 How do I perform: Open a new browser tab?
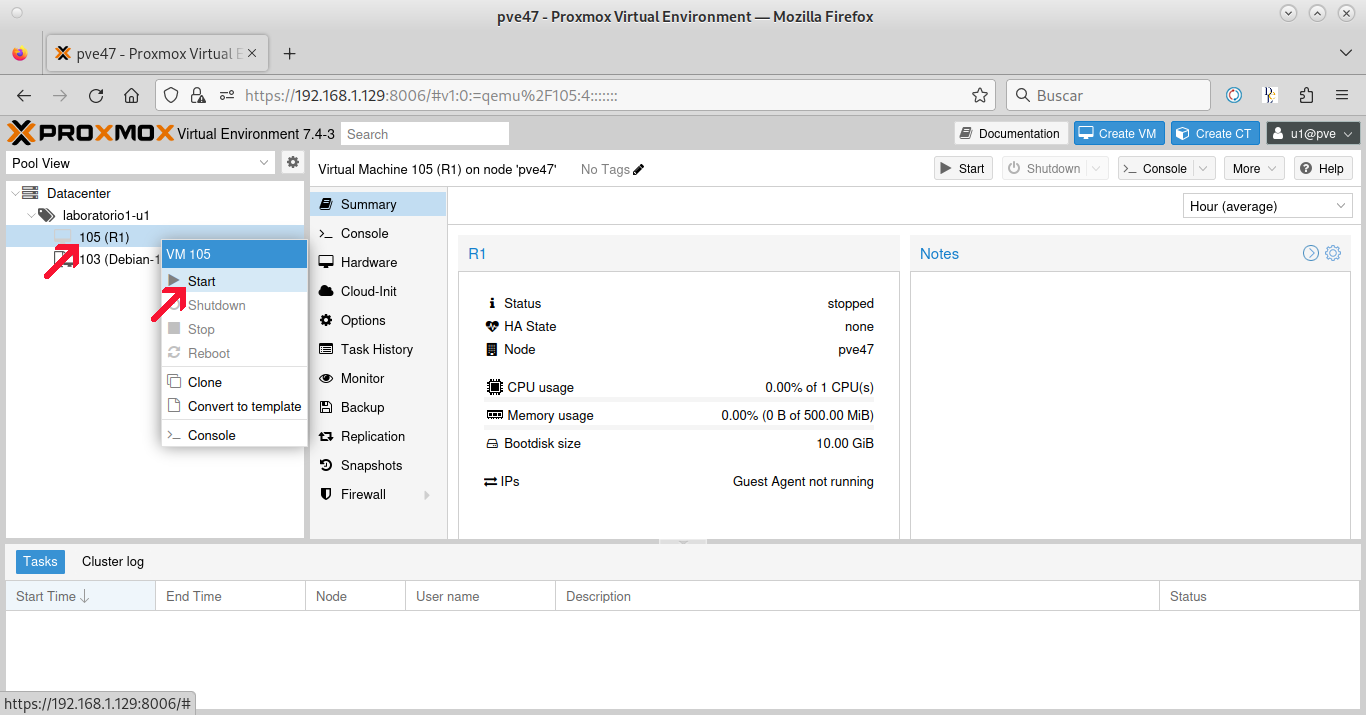[x=289, y=53]
